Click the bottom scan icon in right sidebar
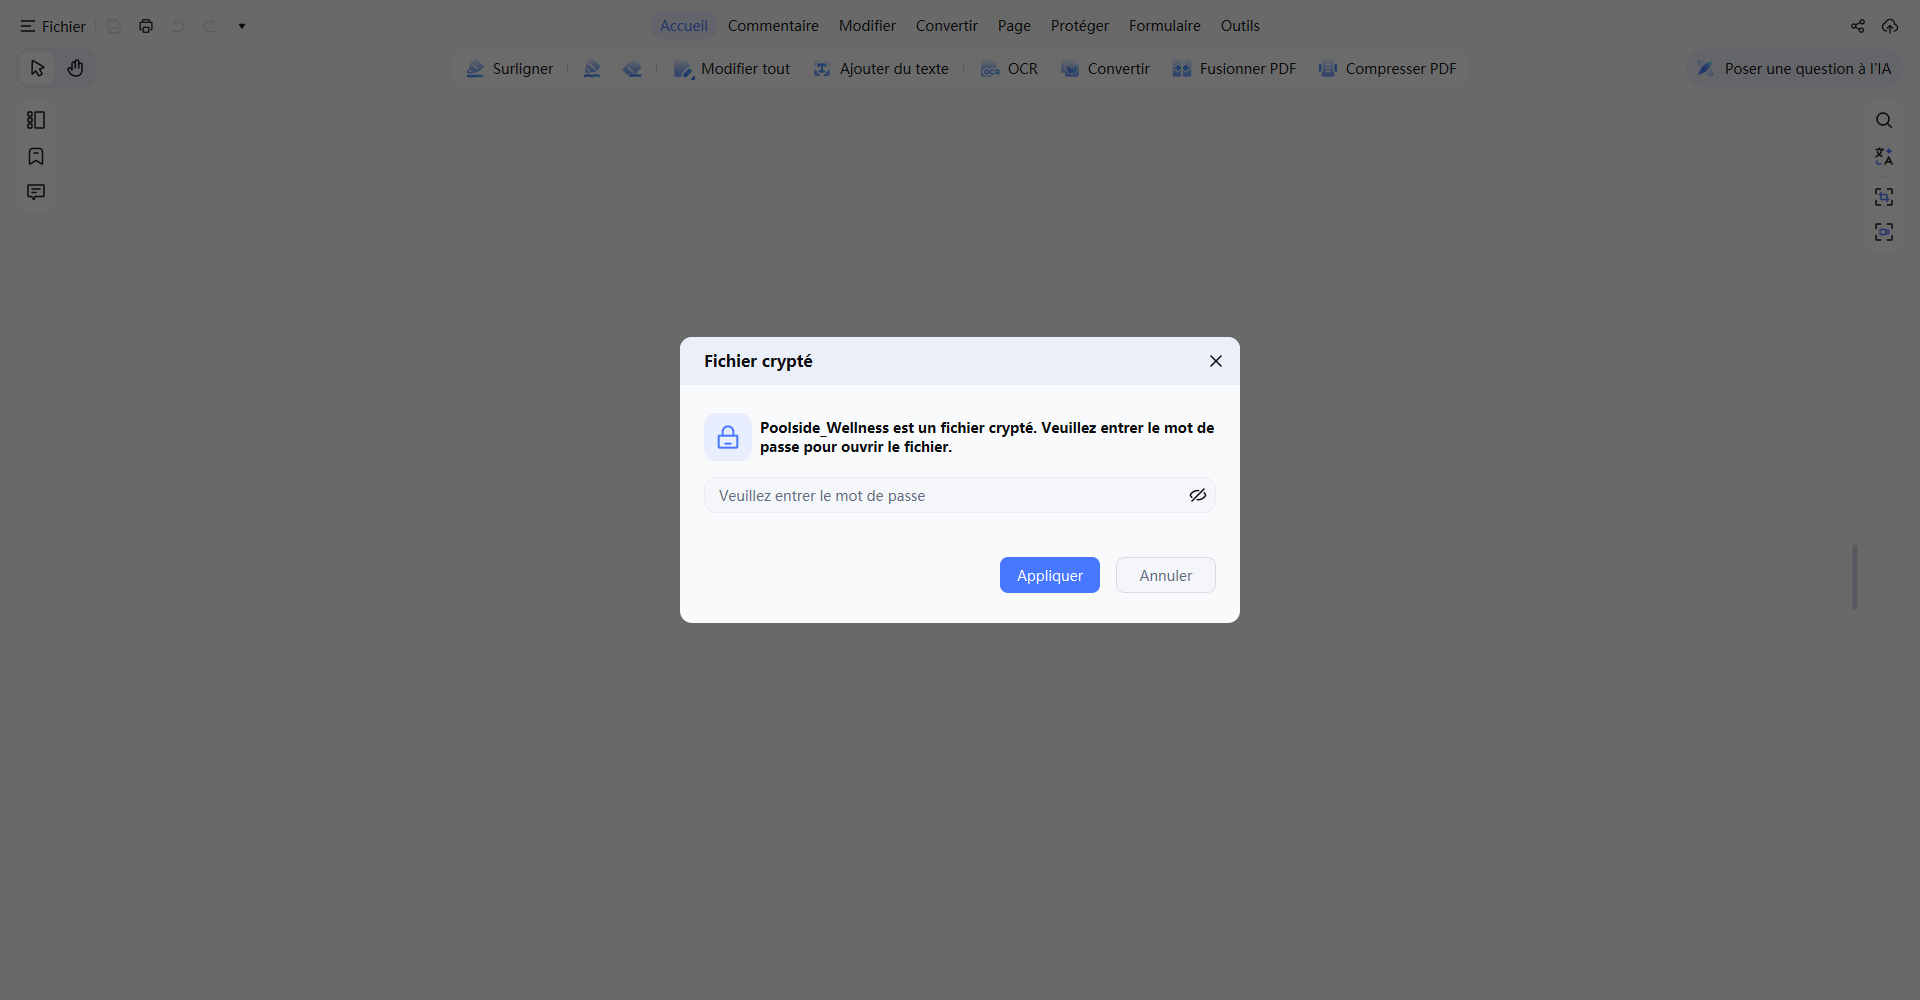The image size is (1920, 1000). coord(1884,232)
